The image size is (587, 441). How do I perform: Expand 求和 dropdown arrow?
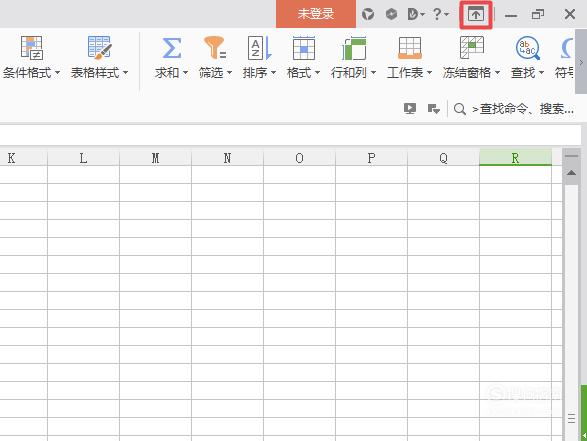[x=185, y=72]
